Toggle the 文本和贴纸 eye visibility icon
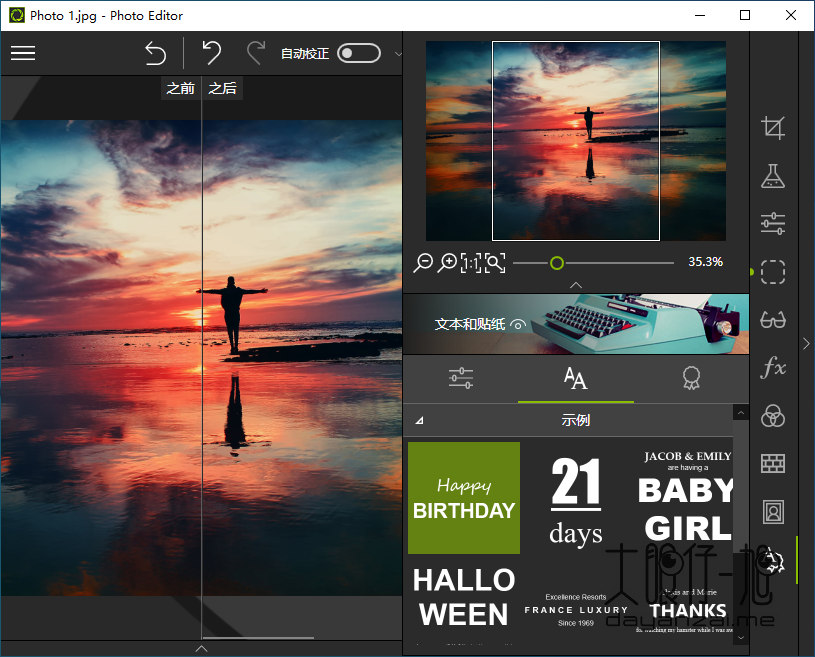Image resolution: width=815 pixels, height=657 pixels. pyautogui.click(x=518, y=325)
